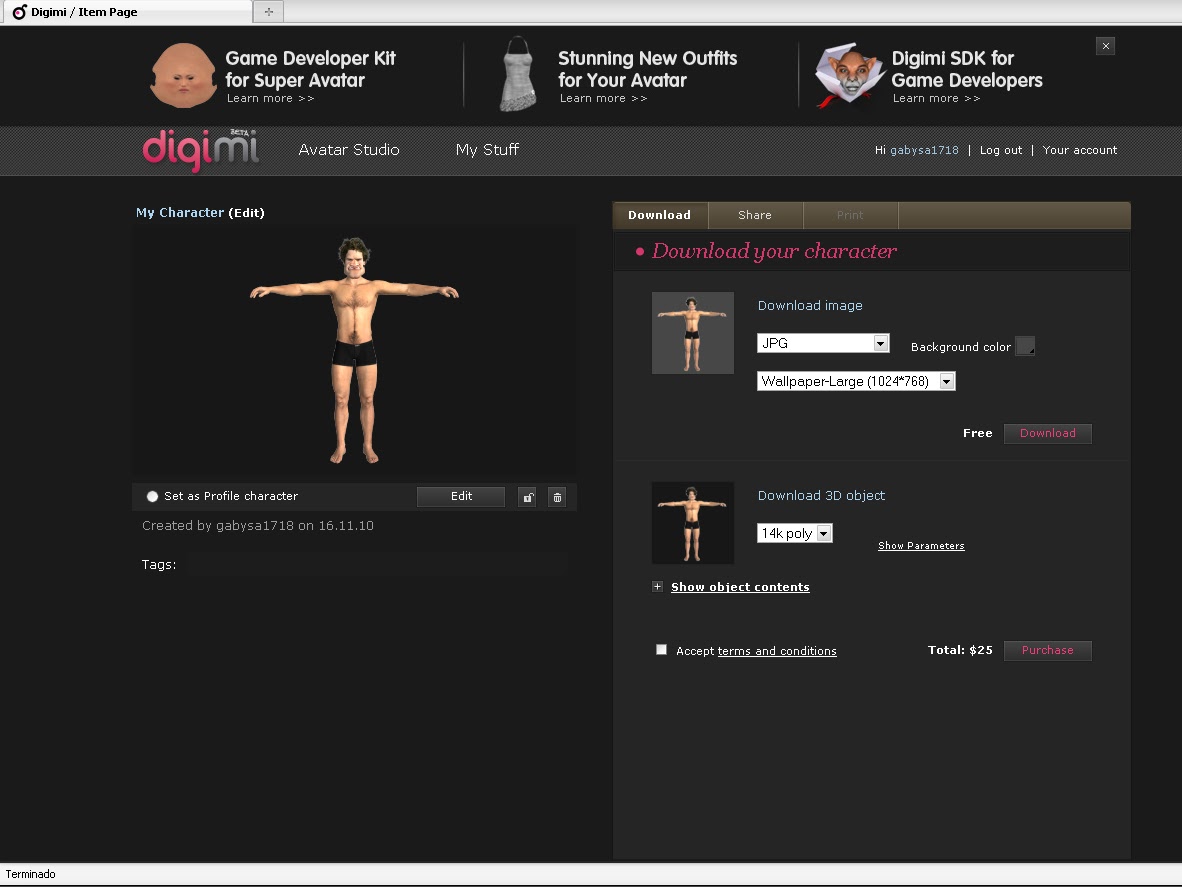Open Avatar Studio menu

point(349,150)
